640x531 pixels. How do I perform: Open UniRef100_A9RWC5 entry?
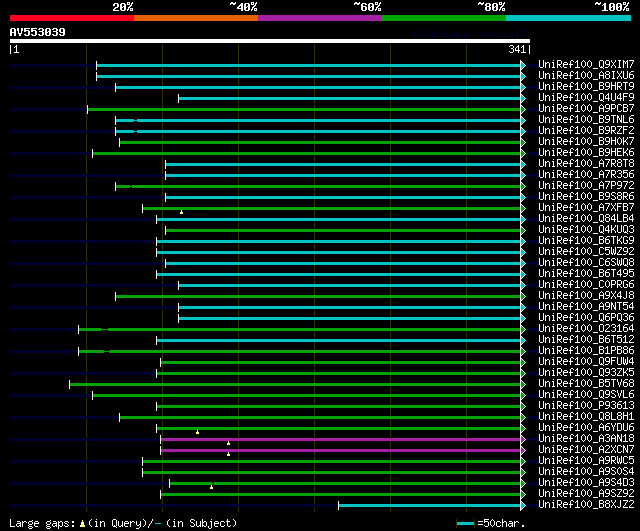pos(586,461)
